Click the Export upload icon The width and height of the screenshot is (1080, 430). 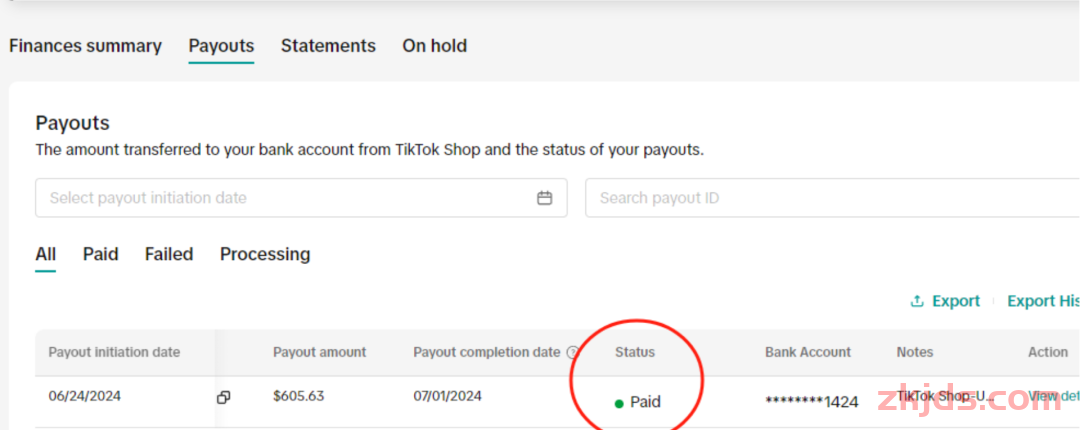click(917, 301)
